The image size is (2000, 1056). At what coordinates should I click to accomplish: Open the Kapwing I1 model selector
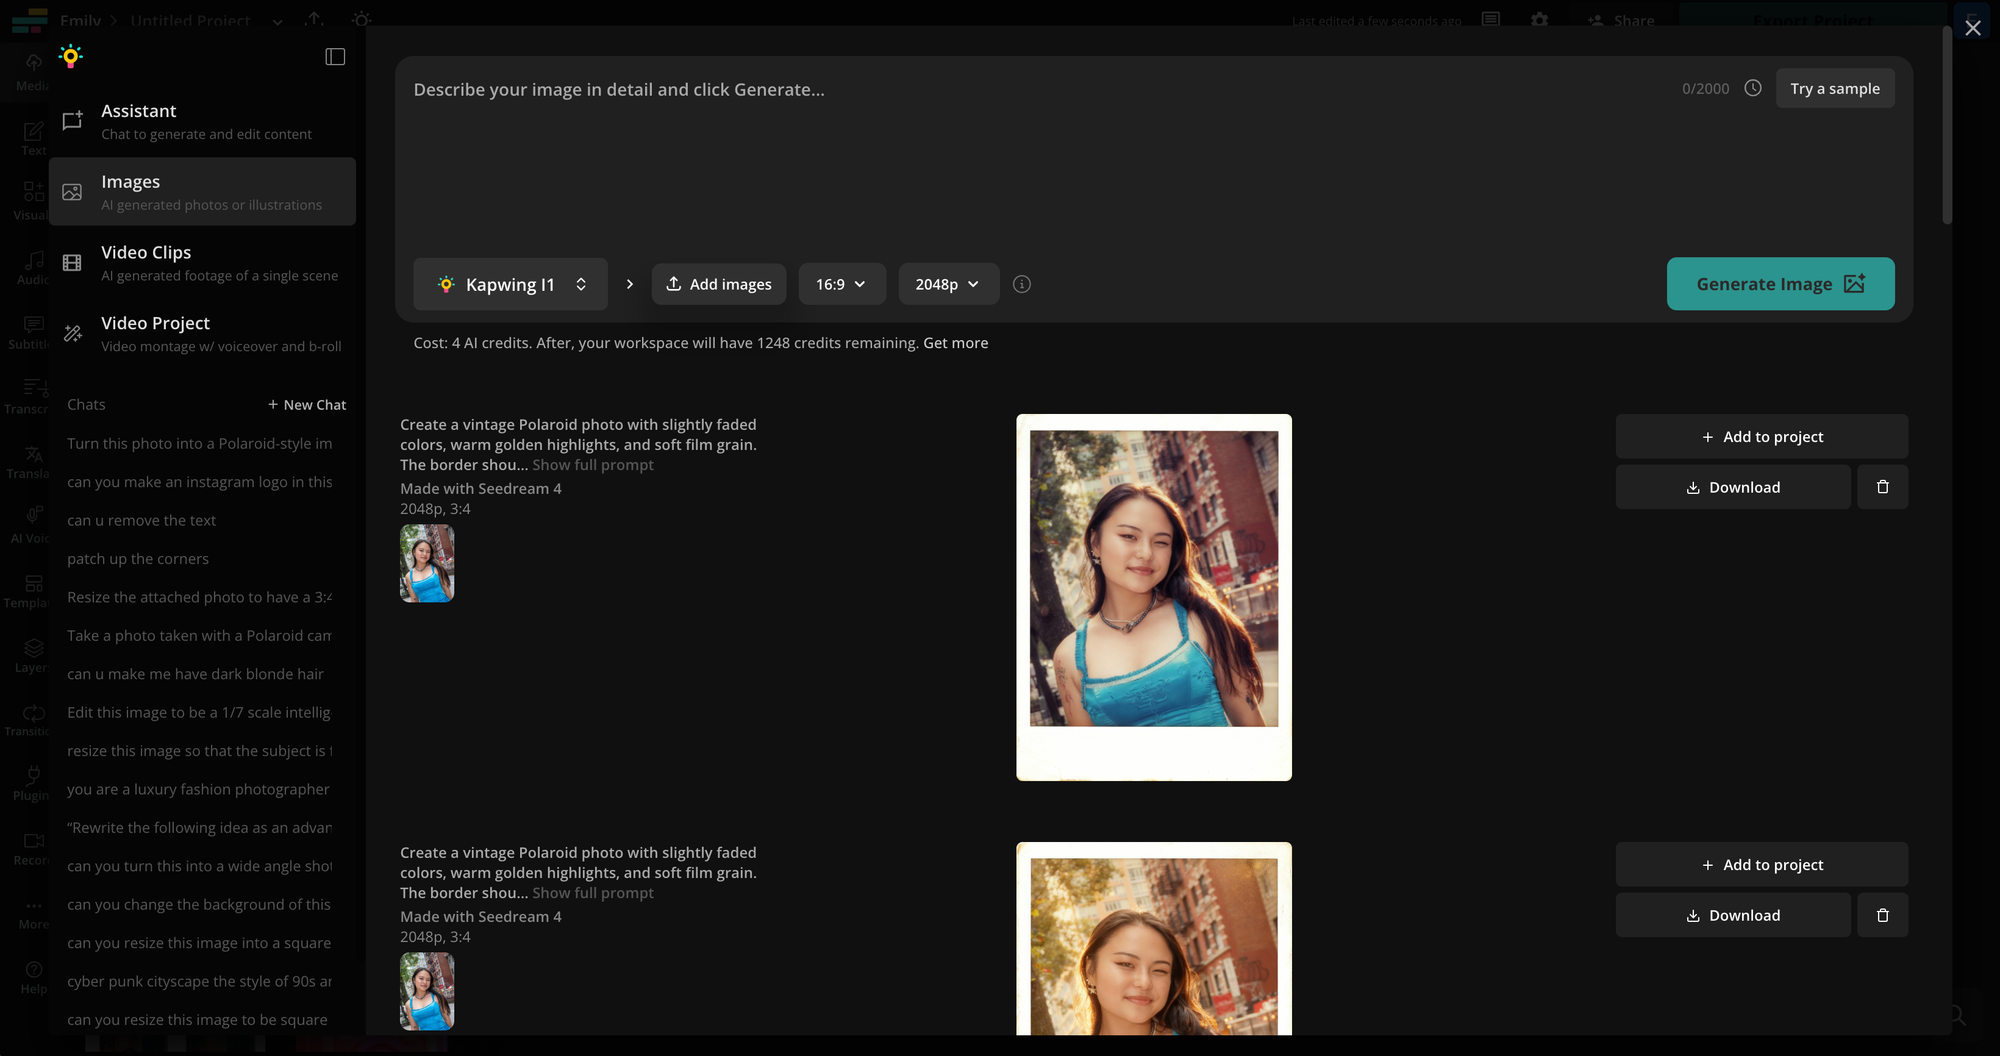pos(510,284)
